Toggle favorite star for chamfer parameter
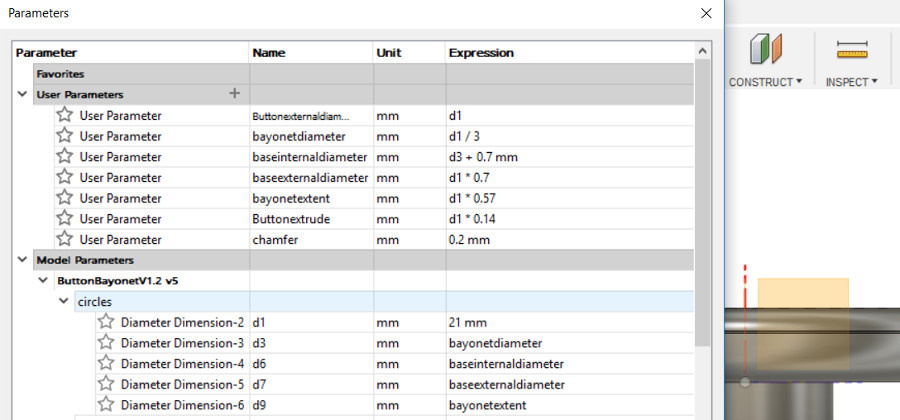The image size is (900, 420). [65, 239]
